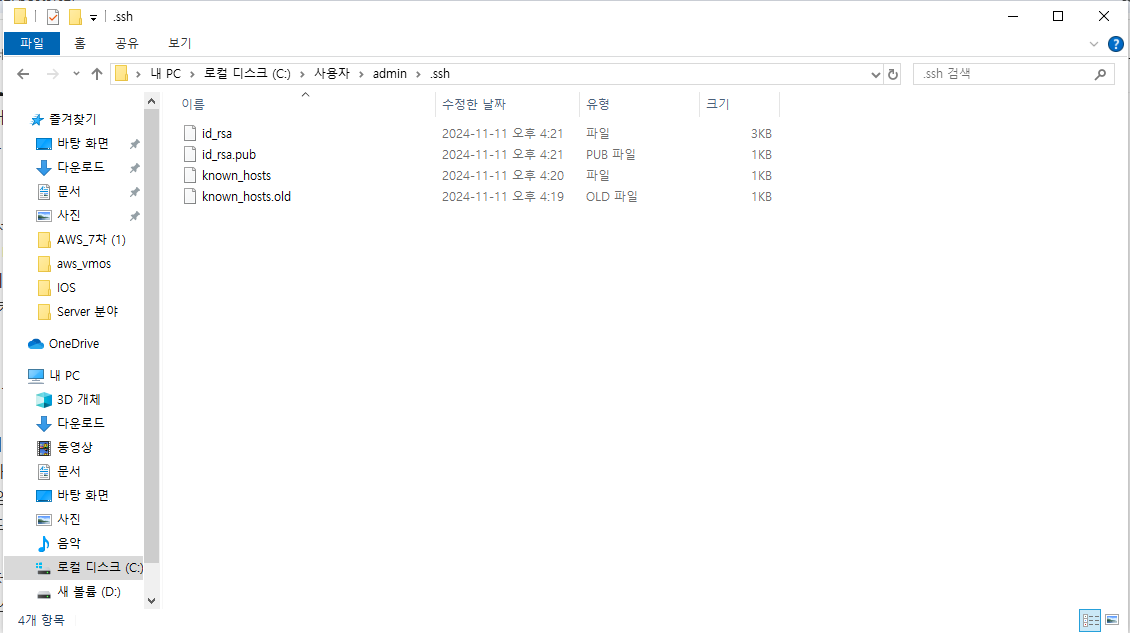This screenshot has width=1130, height=633.
Task: Open the aws_vmos folder
Action: [84, 264]
